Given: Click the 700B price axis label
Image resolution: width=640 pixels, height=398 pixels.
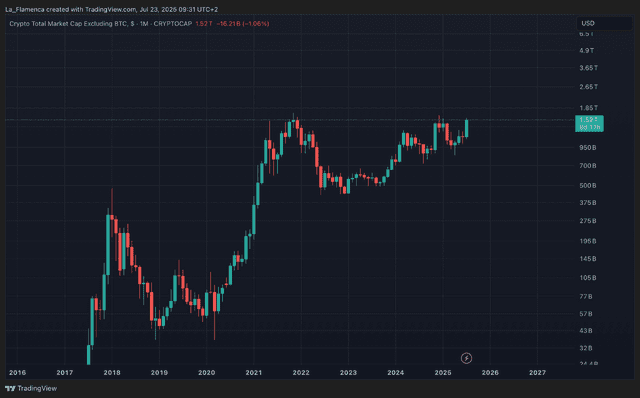Looking at the screenshot, I should [x=588, y=166].
